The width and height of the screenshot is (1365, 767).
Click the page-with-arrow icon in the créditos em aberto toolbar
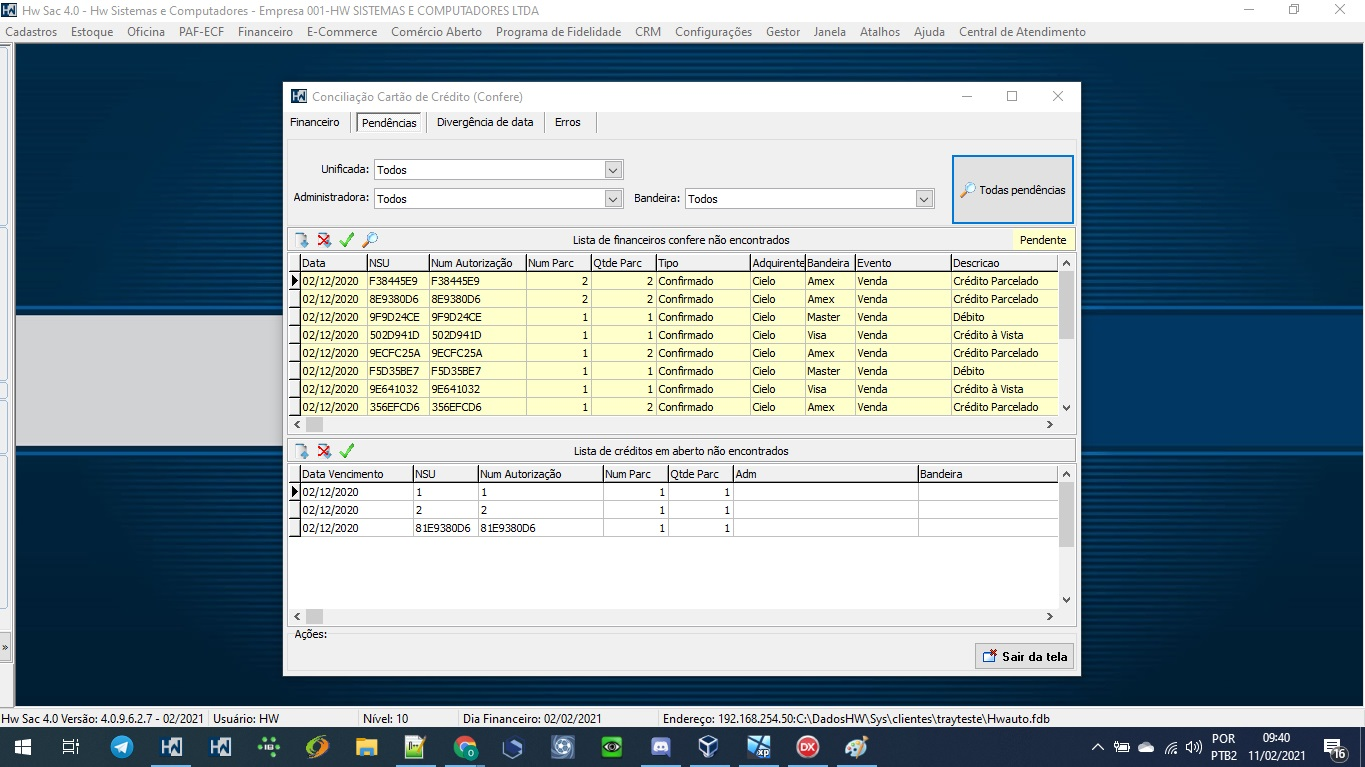pos(301,451)
